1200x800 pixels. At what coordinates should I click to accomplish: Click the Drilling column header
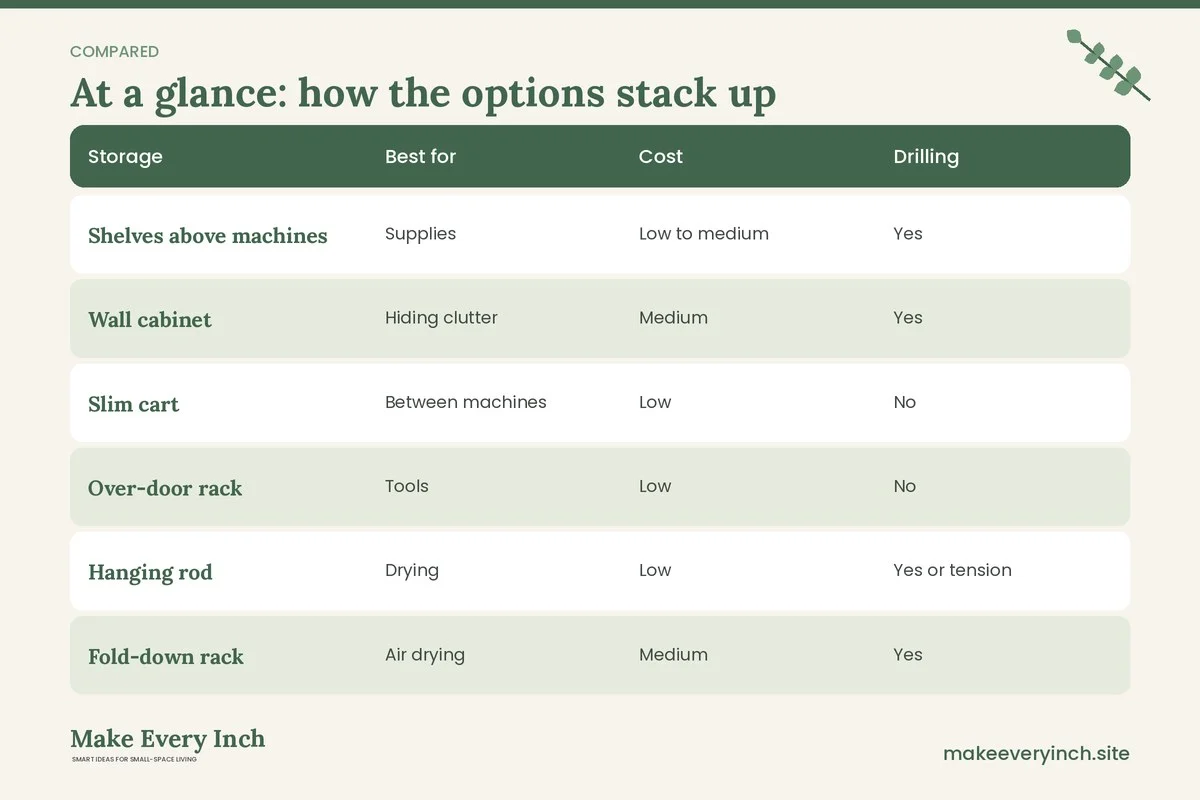pos(926,156)
